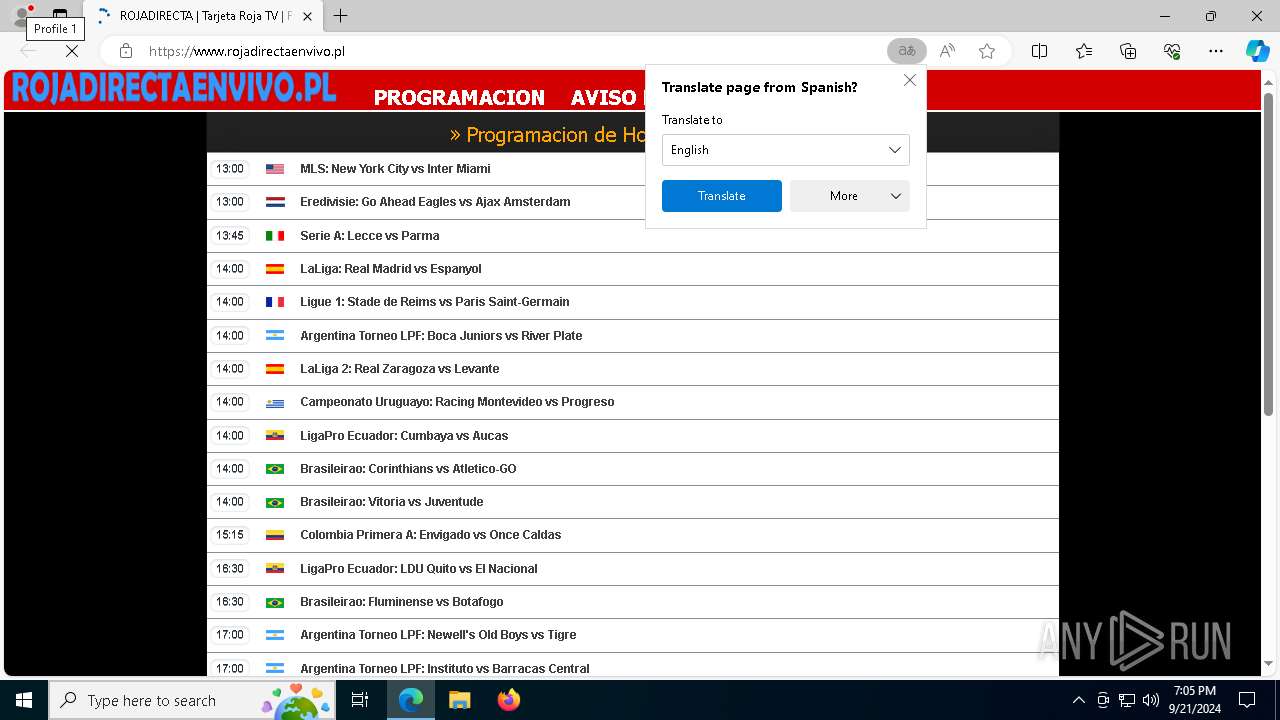This screenshot has height=720, width=1280.
Task: Click the Uruguay flag beside Campeonato Uruguayo
Action: click(x=275, y=403)
